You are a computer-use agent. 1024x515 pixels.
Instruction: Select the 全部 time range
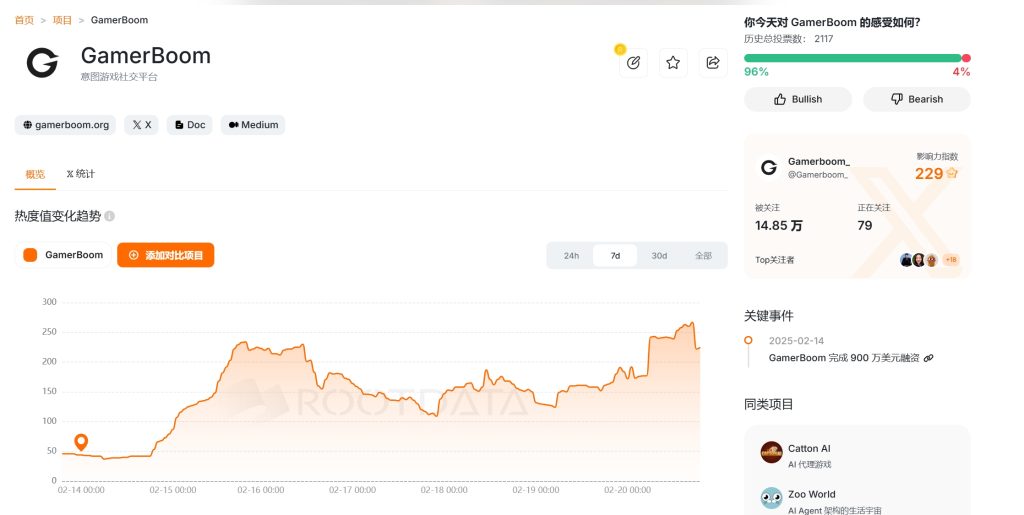(x=703, y=256)
